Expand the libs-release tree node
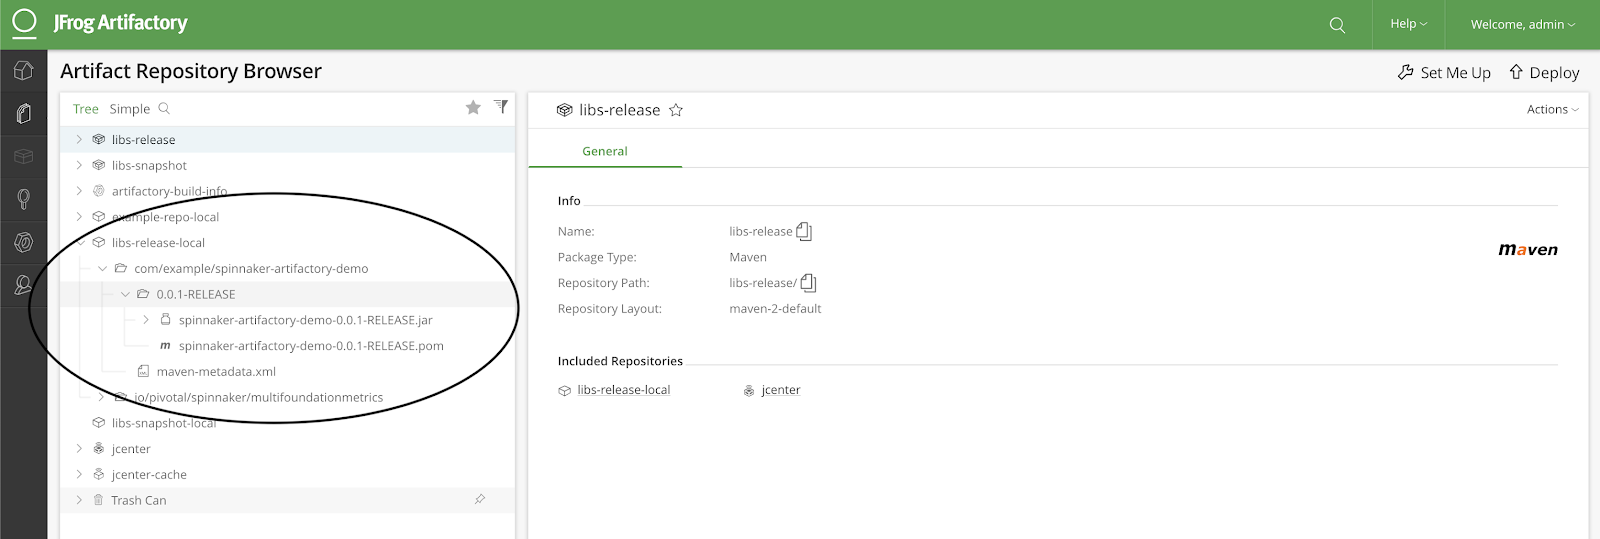Screen dimensions: 1600x539 79,140
